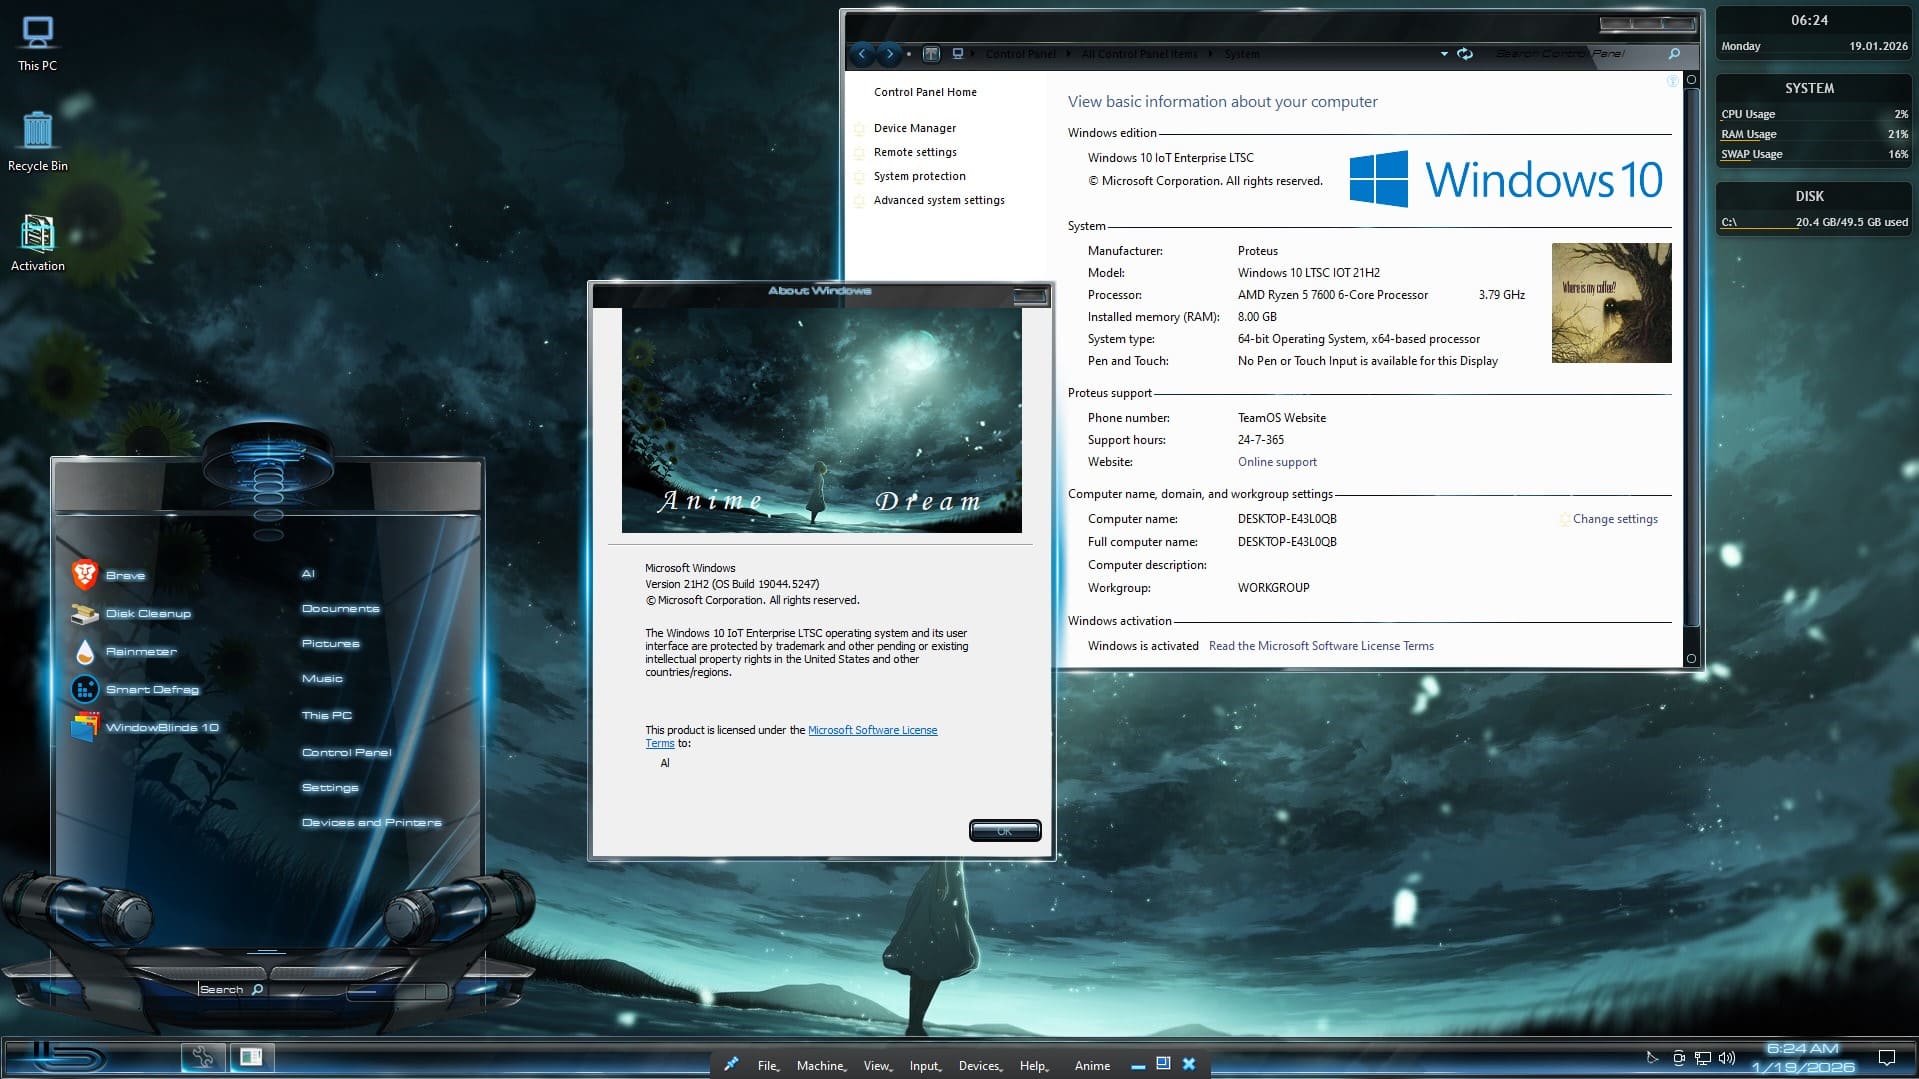Screen dimensions: 1919x1079
Task: Open the Recycle Bin desktop icon
Action: coord(37,141)
